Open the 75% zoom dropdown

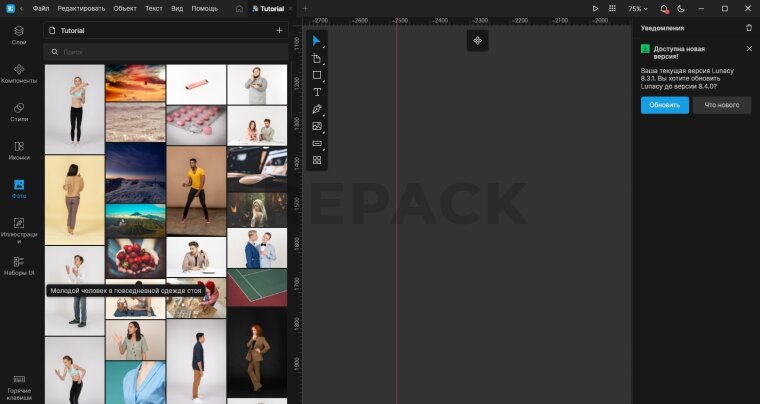coord(638,8)
